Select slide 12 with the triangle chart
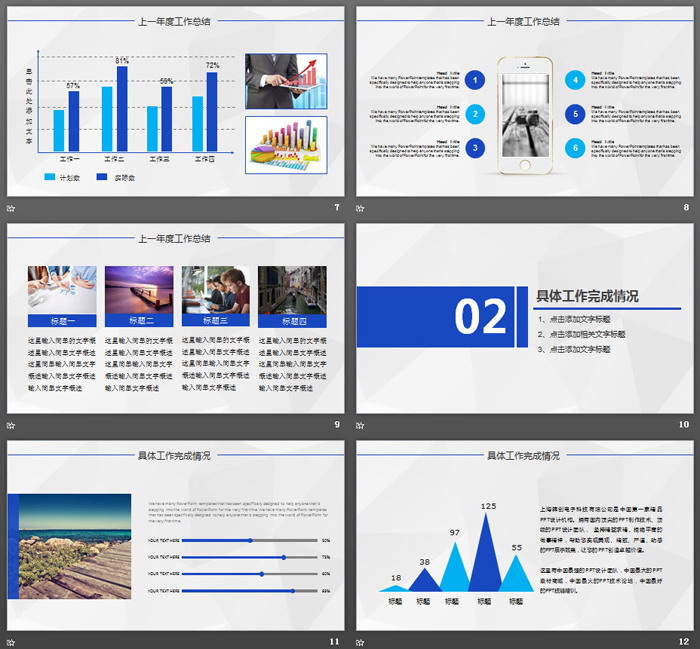Screen dimensions: 700x649 tap(525, 535)
